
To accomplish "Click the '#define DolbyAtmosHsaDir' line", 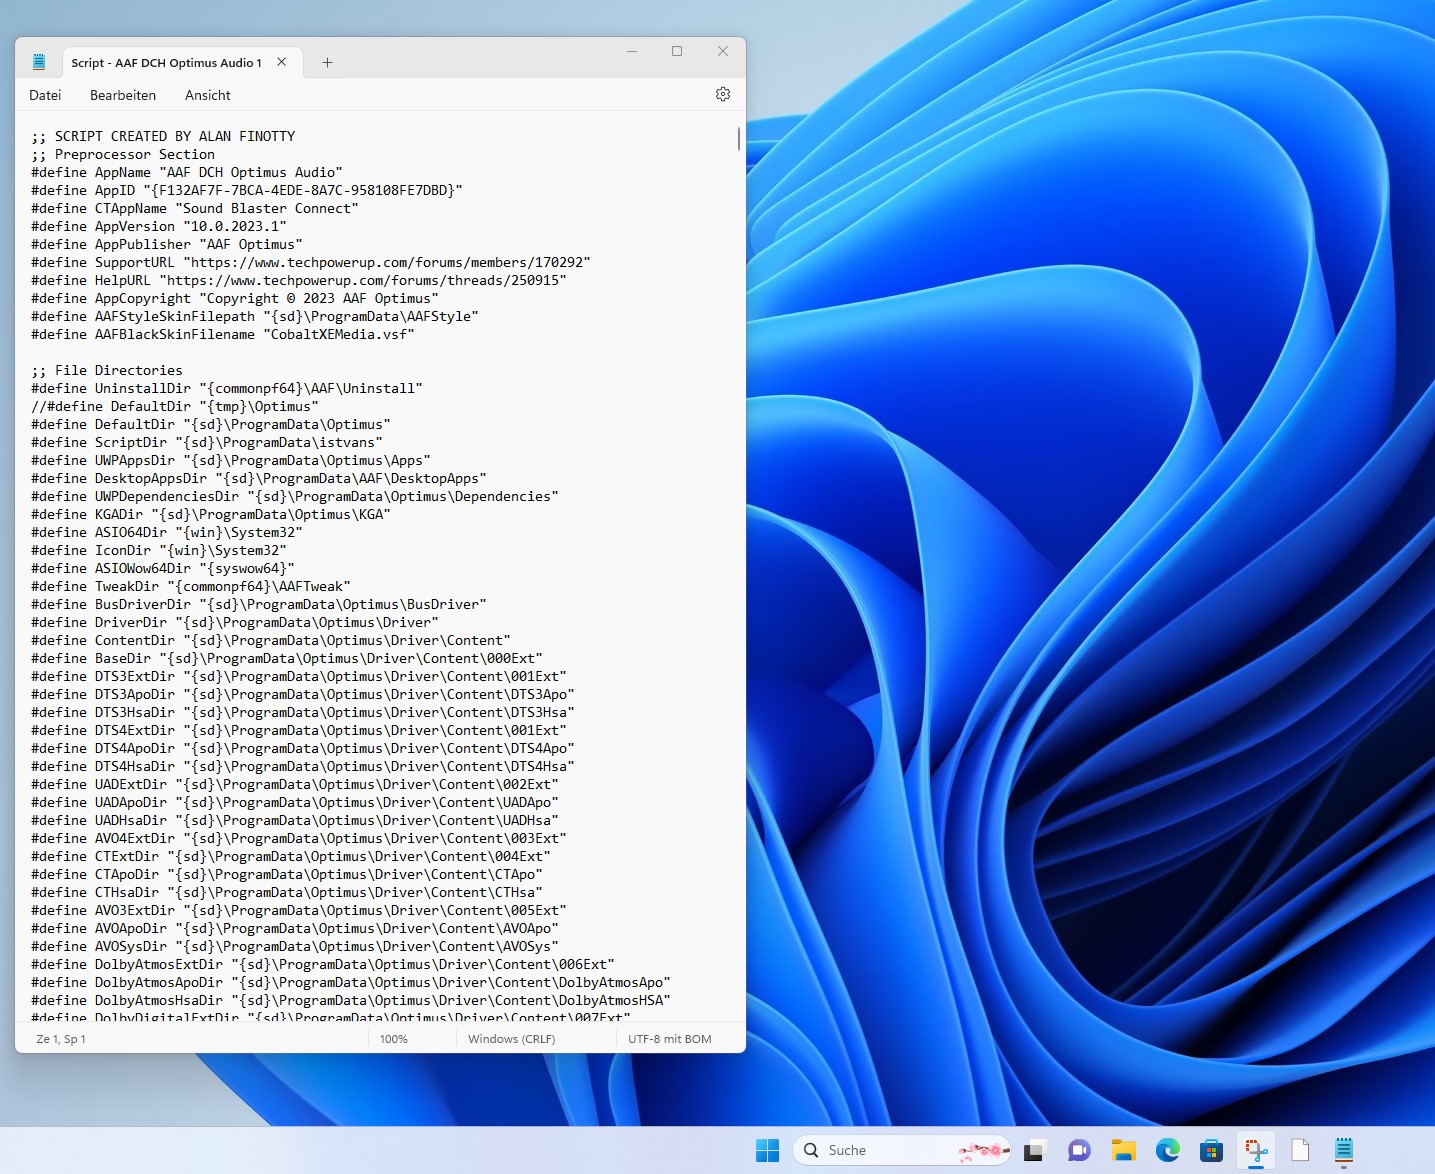I will pos(351,1000).
